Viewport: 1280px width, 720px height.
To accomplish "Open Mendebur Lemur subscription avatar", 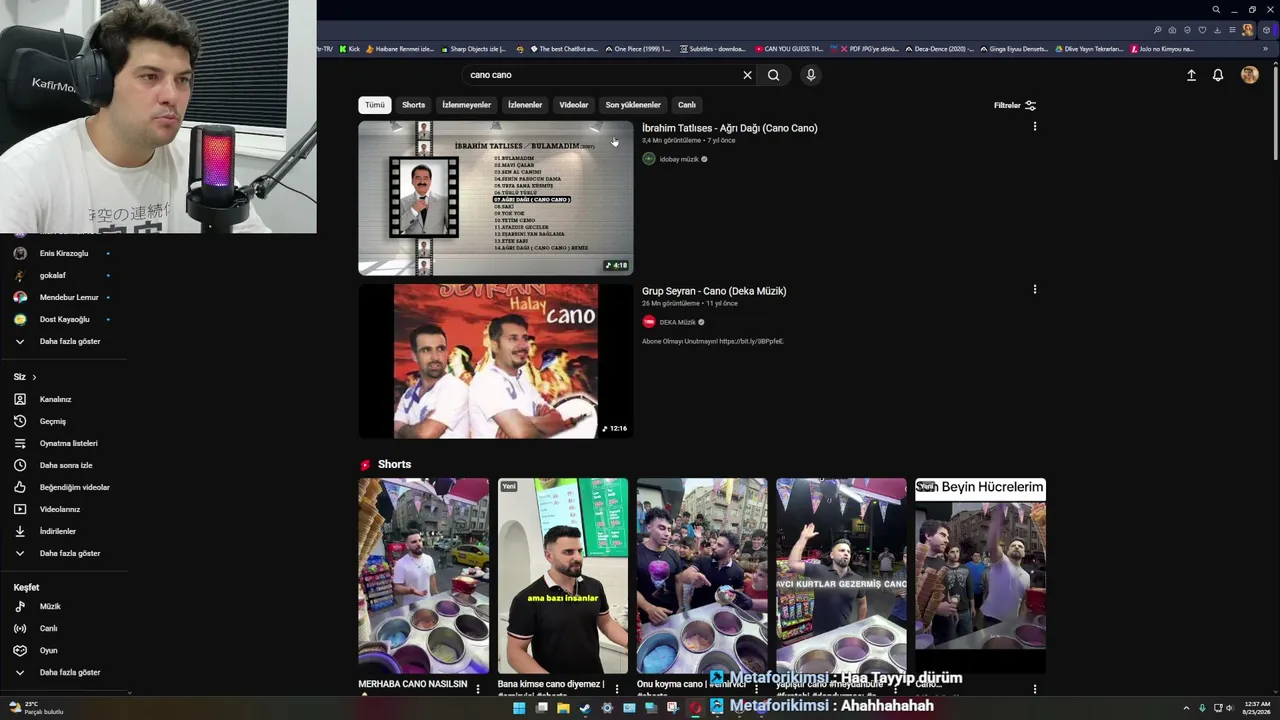I will tap(20, 297).
